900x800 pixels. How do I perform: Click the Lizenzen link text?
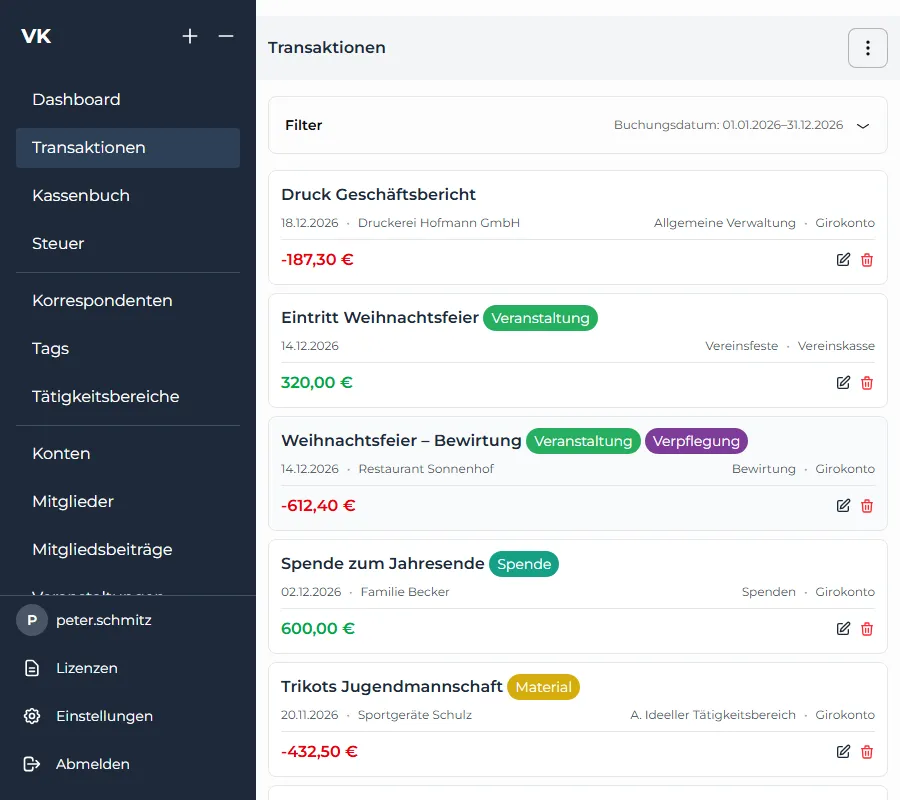[87, 669]
